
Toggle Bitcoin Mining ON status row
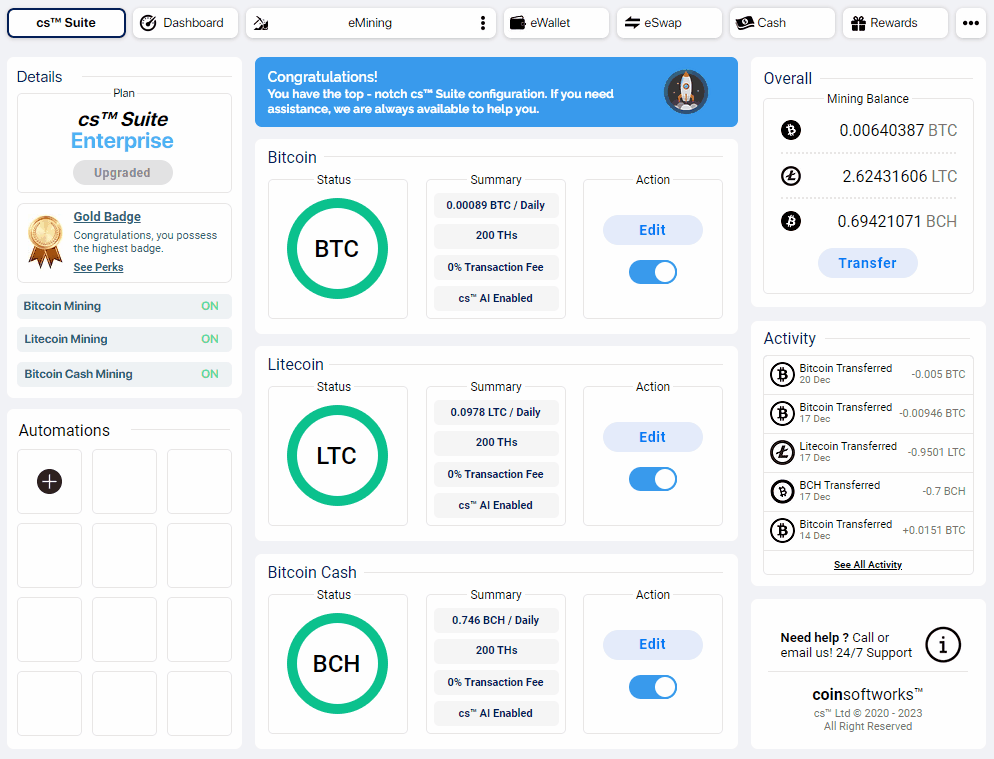pyautogui.click(x=124, y=306)
